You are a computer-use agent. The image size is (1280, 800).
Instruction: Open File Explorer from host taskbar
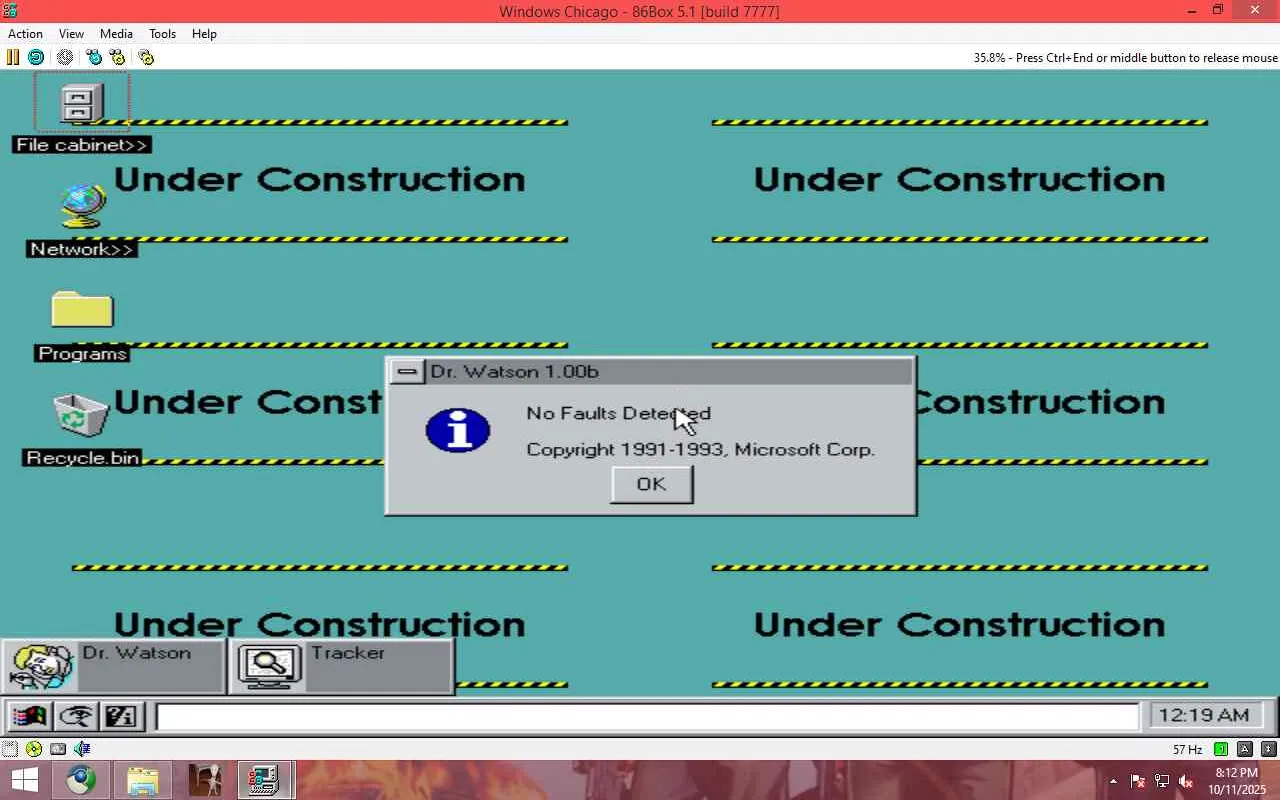(x=143, y=780)
